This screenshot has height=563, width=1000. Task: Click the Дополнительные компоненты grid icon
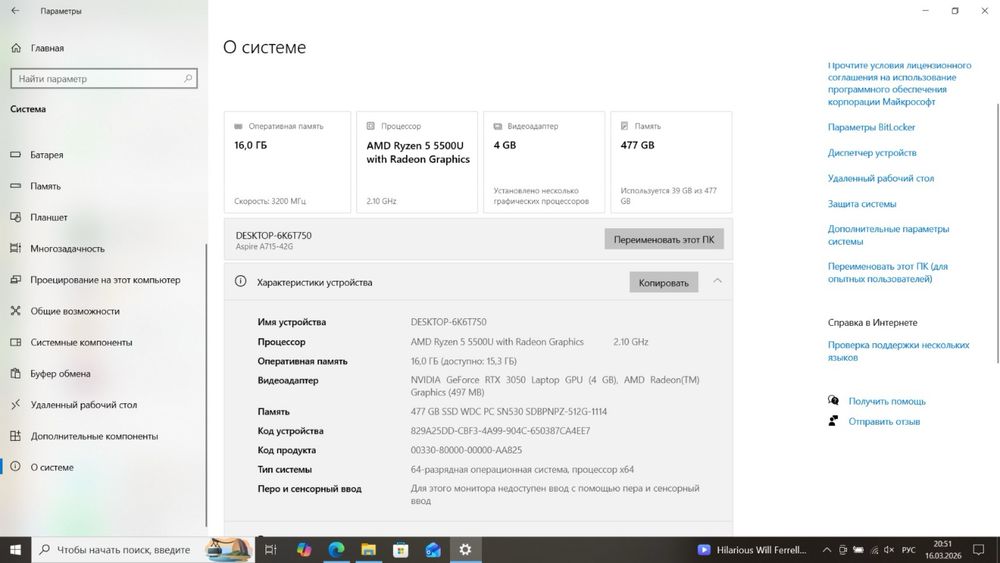(16, 435)
